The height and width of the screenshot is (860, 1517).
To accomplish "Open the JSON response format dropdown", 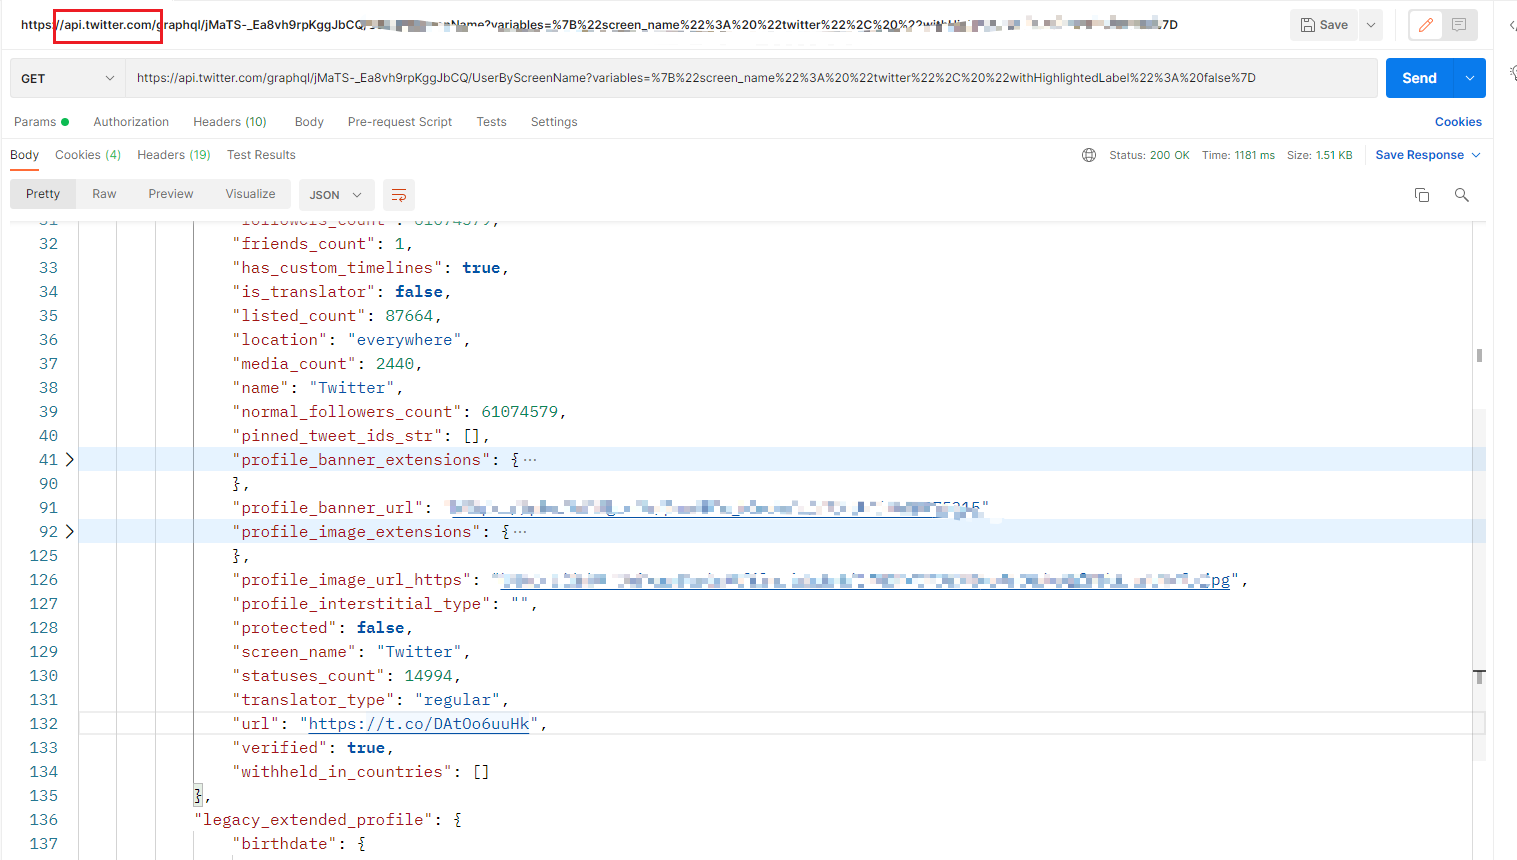I will tap(336, 195).
